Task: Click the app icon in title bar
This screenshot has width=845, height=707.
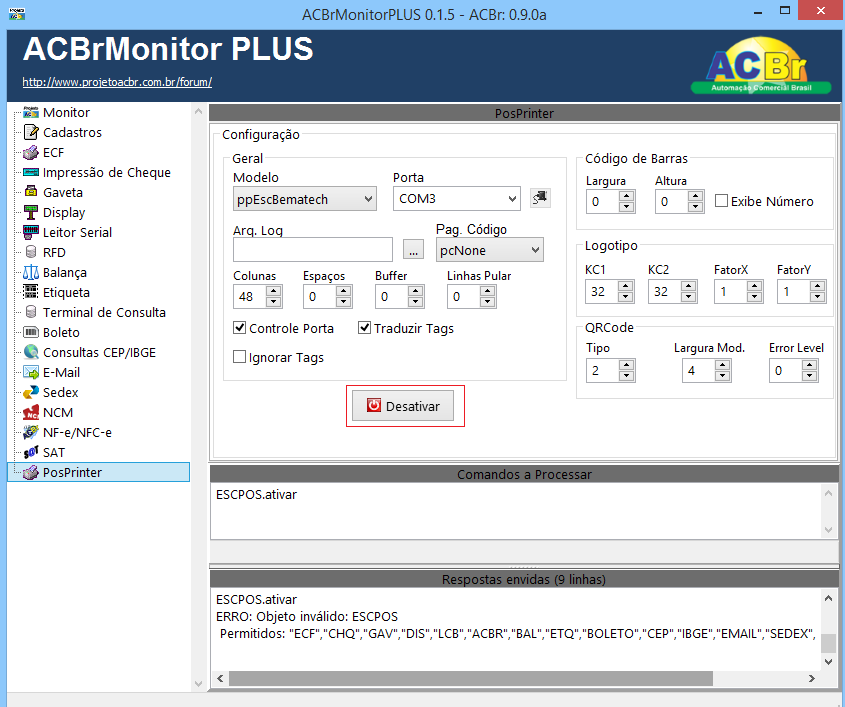Action: click(x=17, y=13)
